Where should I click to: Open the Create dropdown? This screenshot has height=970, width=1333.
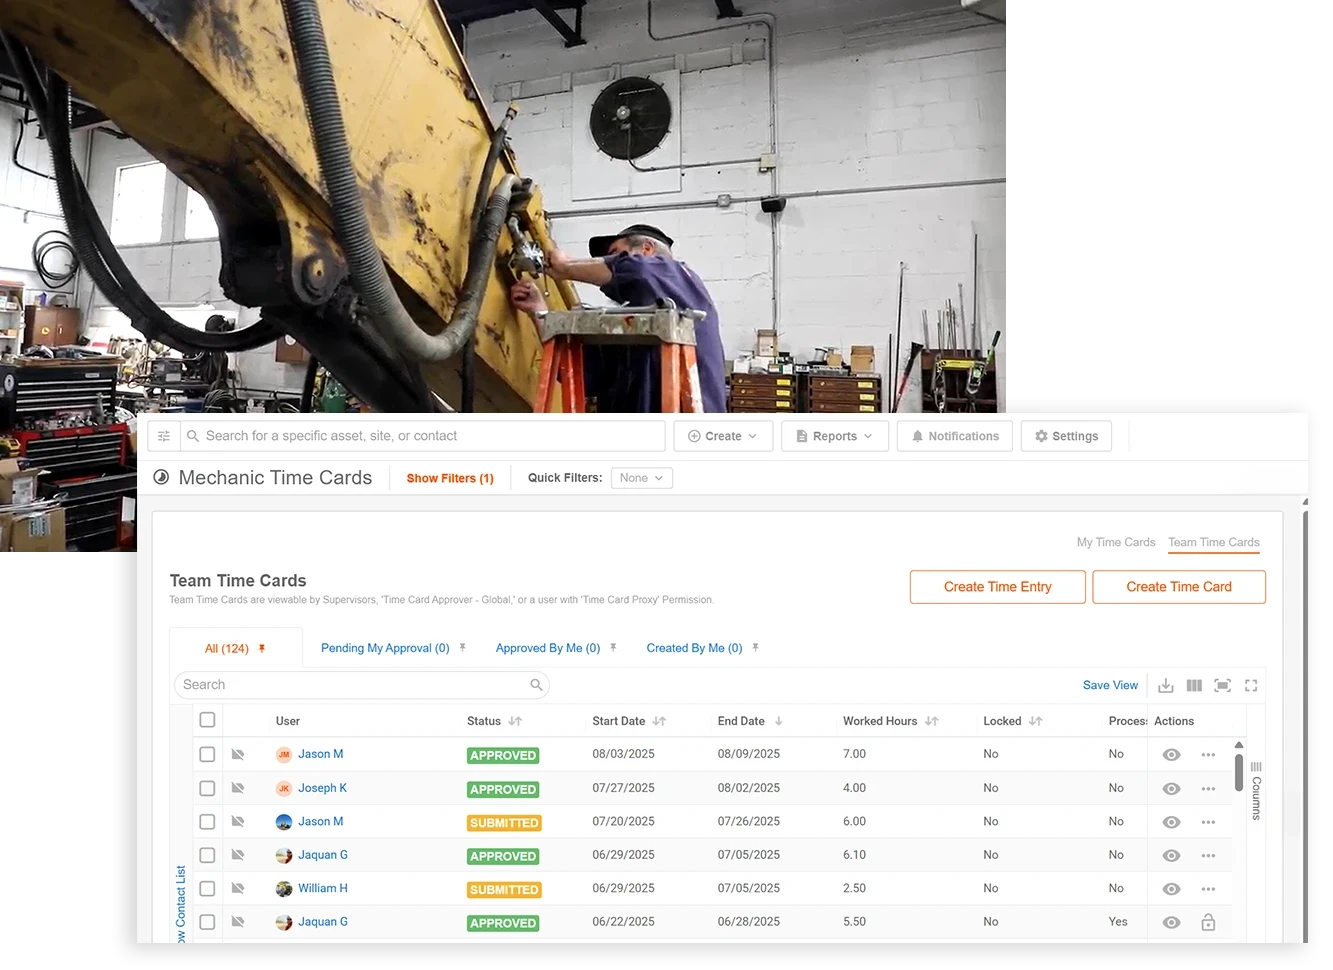(722, 436)
